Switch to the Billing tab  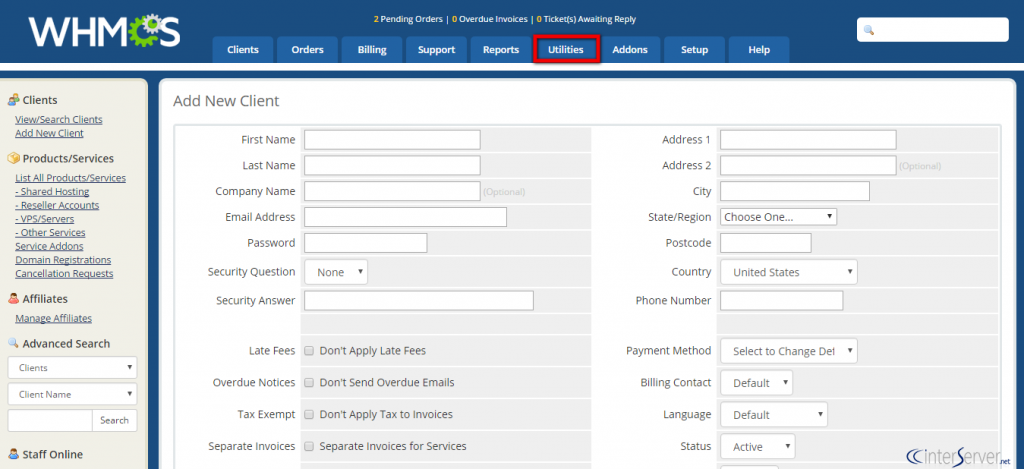(372, 50)
